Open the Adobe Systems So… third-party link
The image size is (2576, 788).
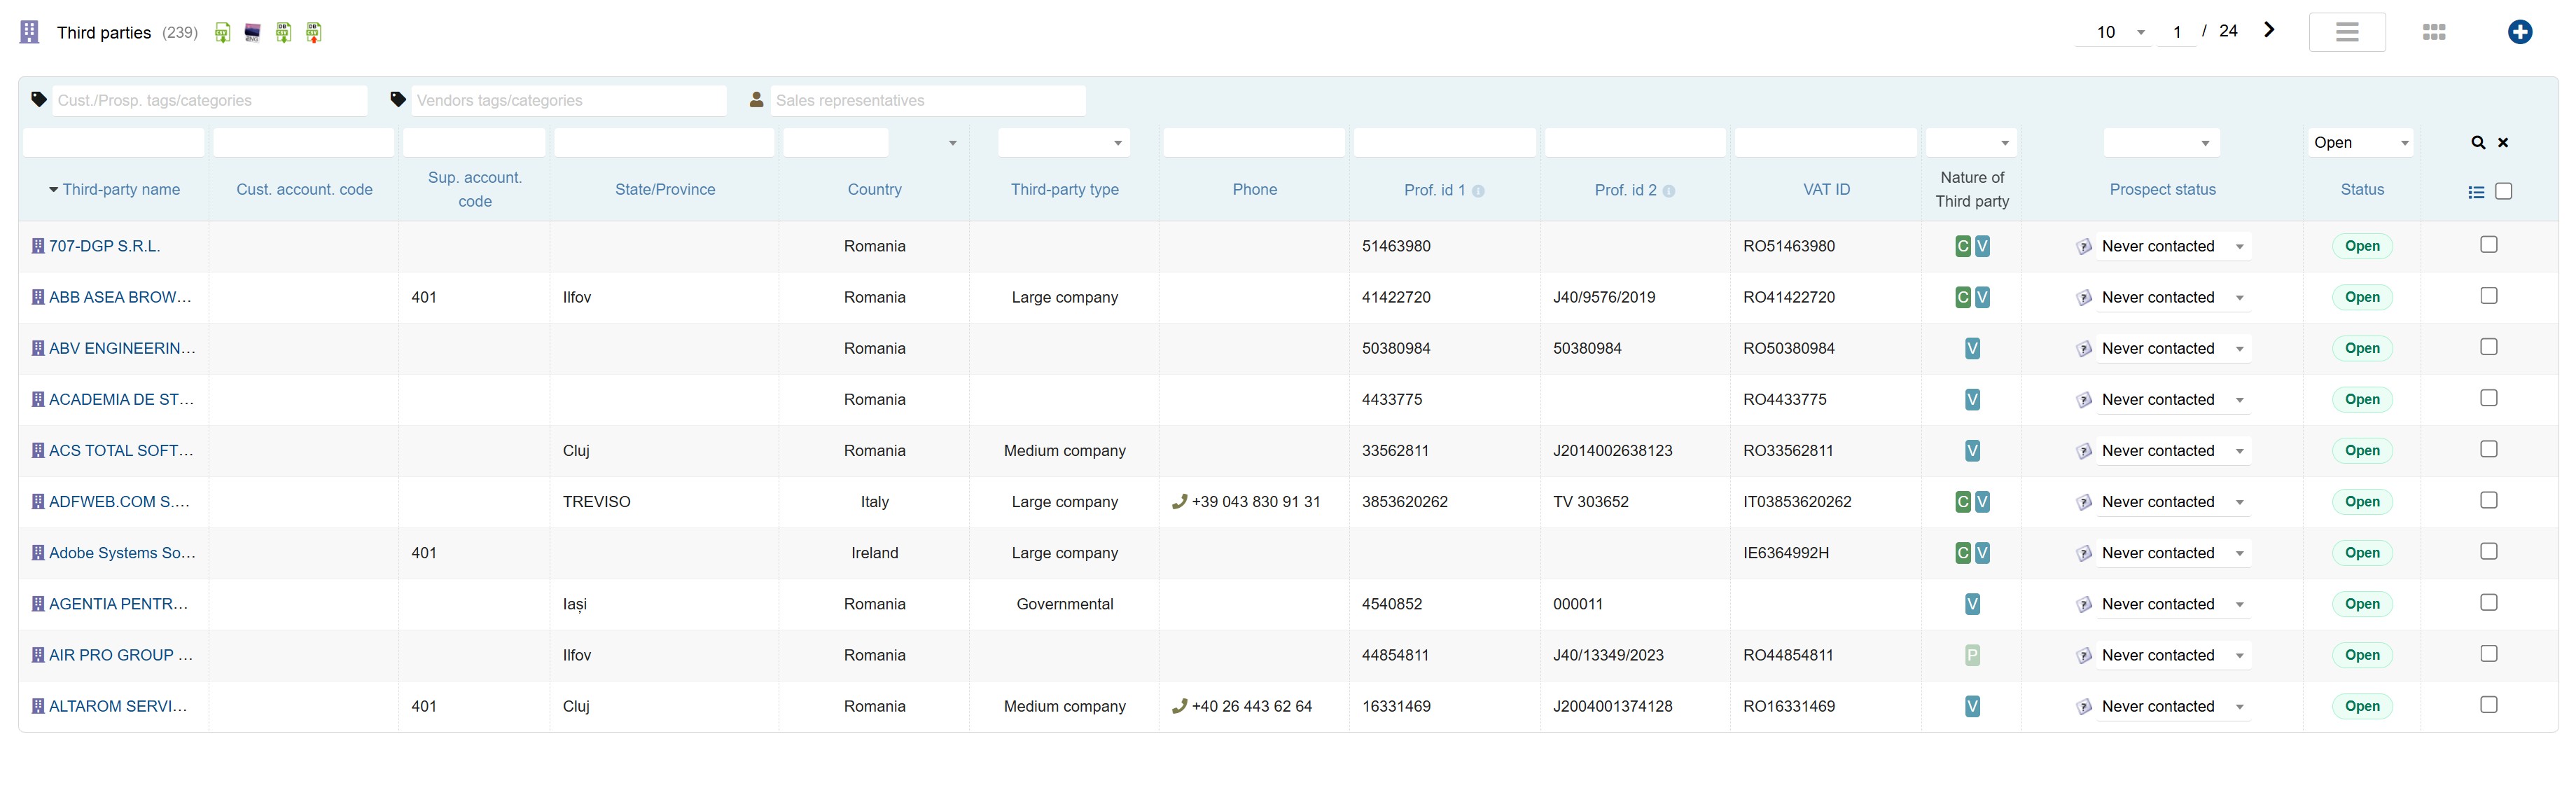pos(121,553)
